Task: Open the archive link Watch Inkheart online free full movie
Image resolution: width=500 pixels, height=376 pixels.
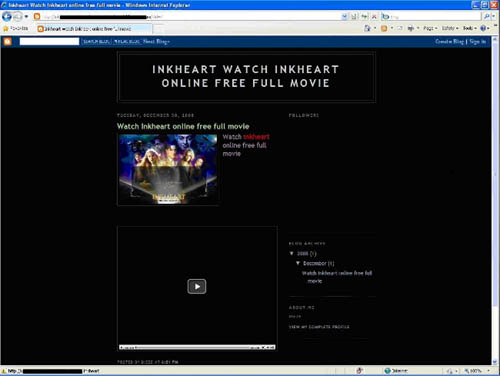Action: (x=337, y=277)
